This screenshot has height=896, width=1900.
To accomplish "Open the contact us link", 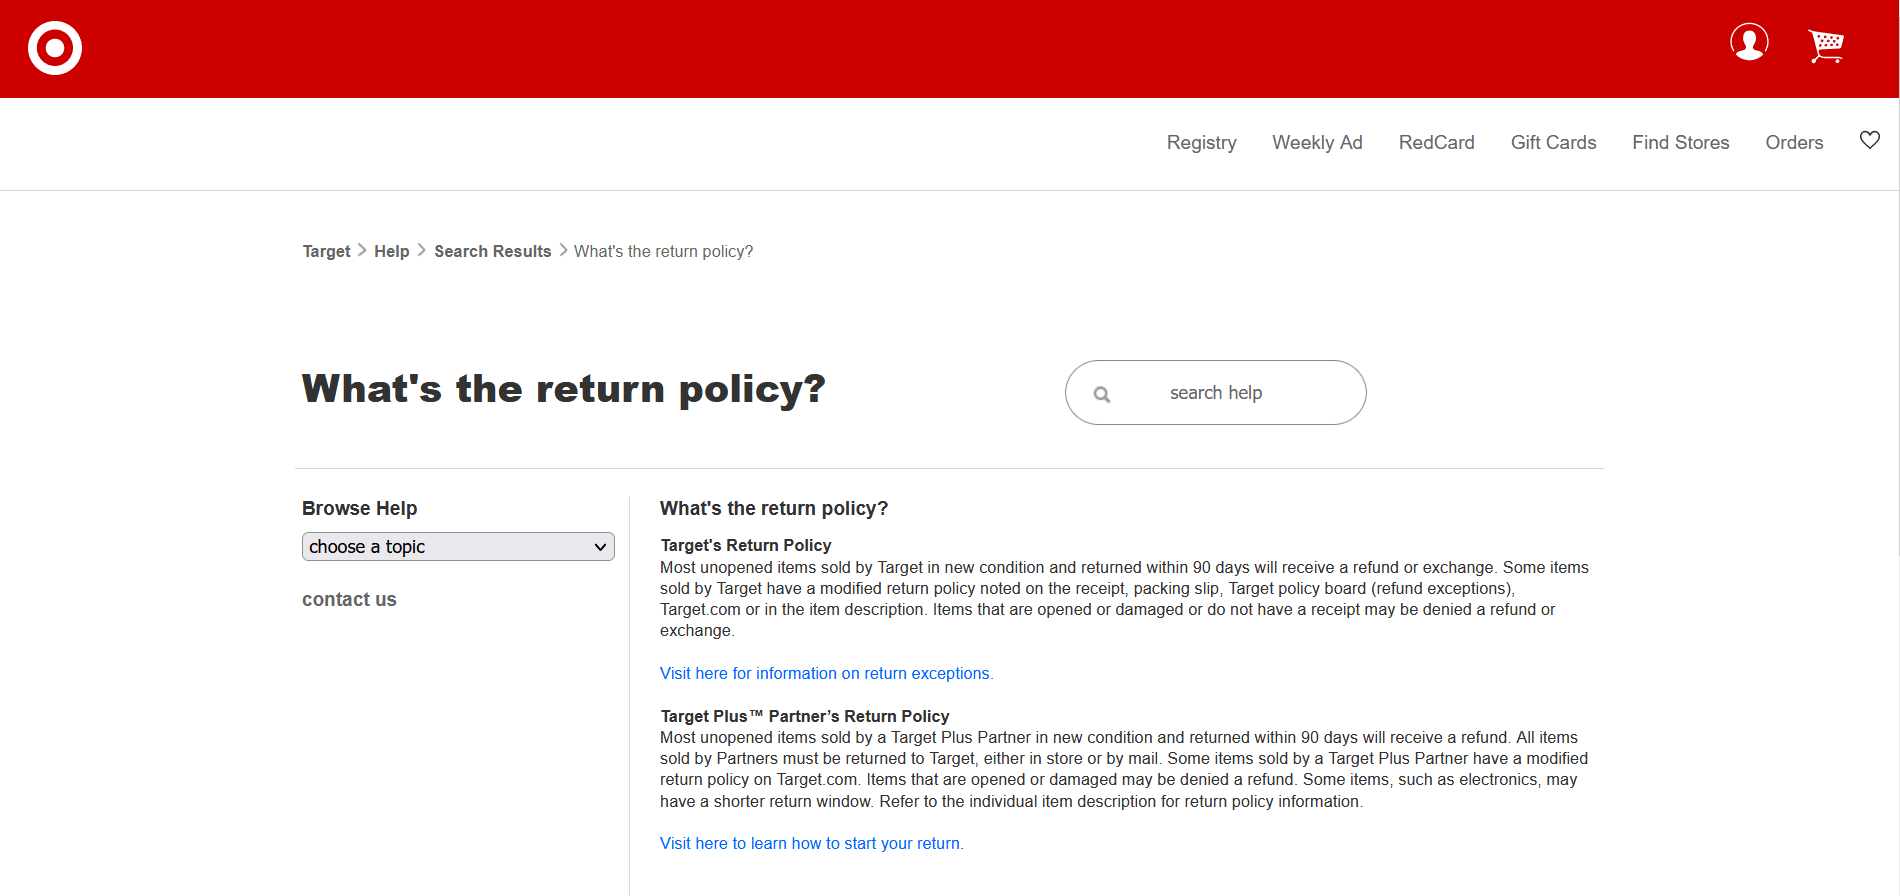I will click(x=349, y=600).
